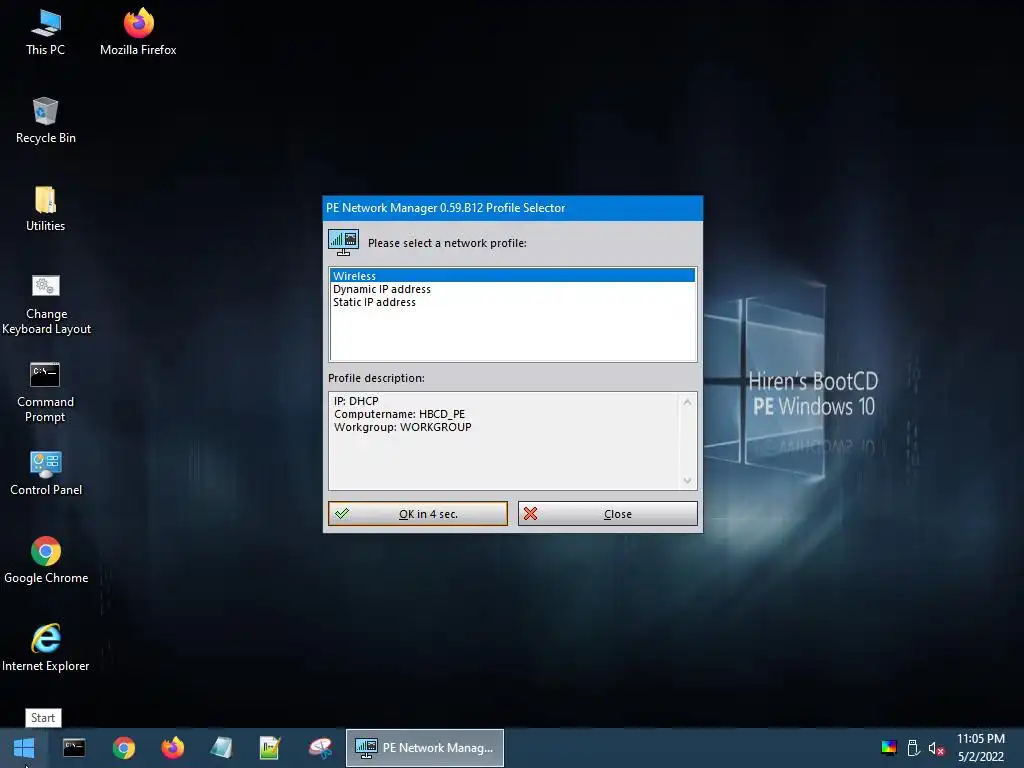Image resolution: width=1024 pixels, height=768 pixels.
Task: Select the Control Panel desktop icon
Action: (x=46, y=473)
